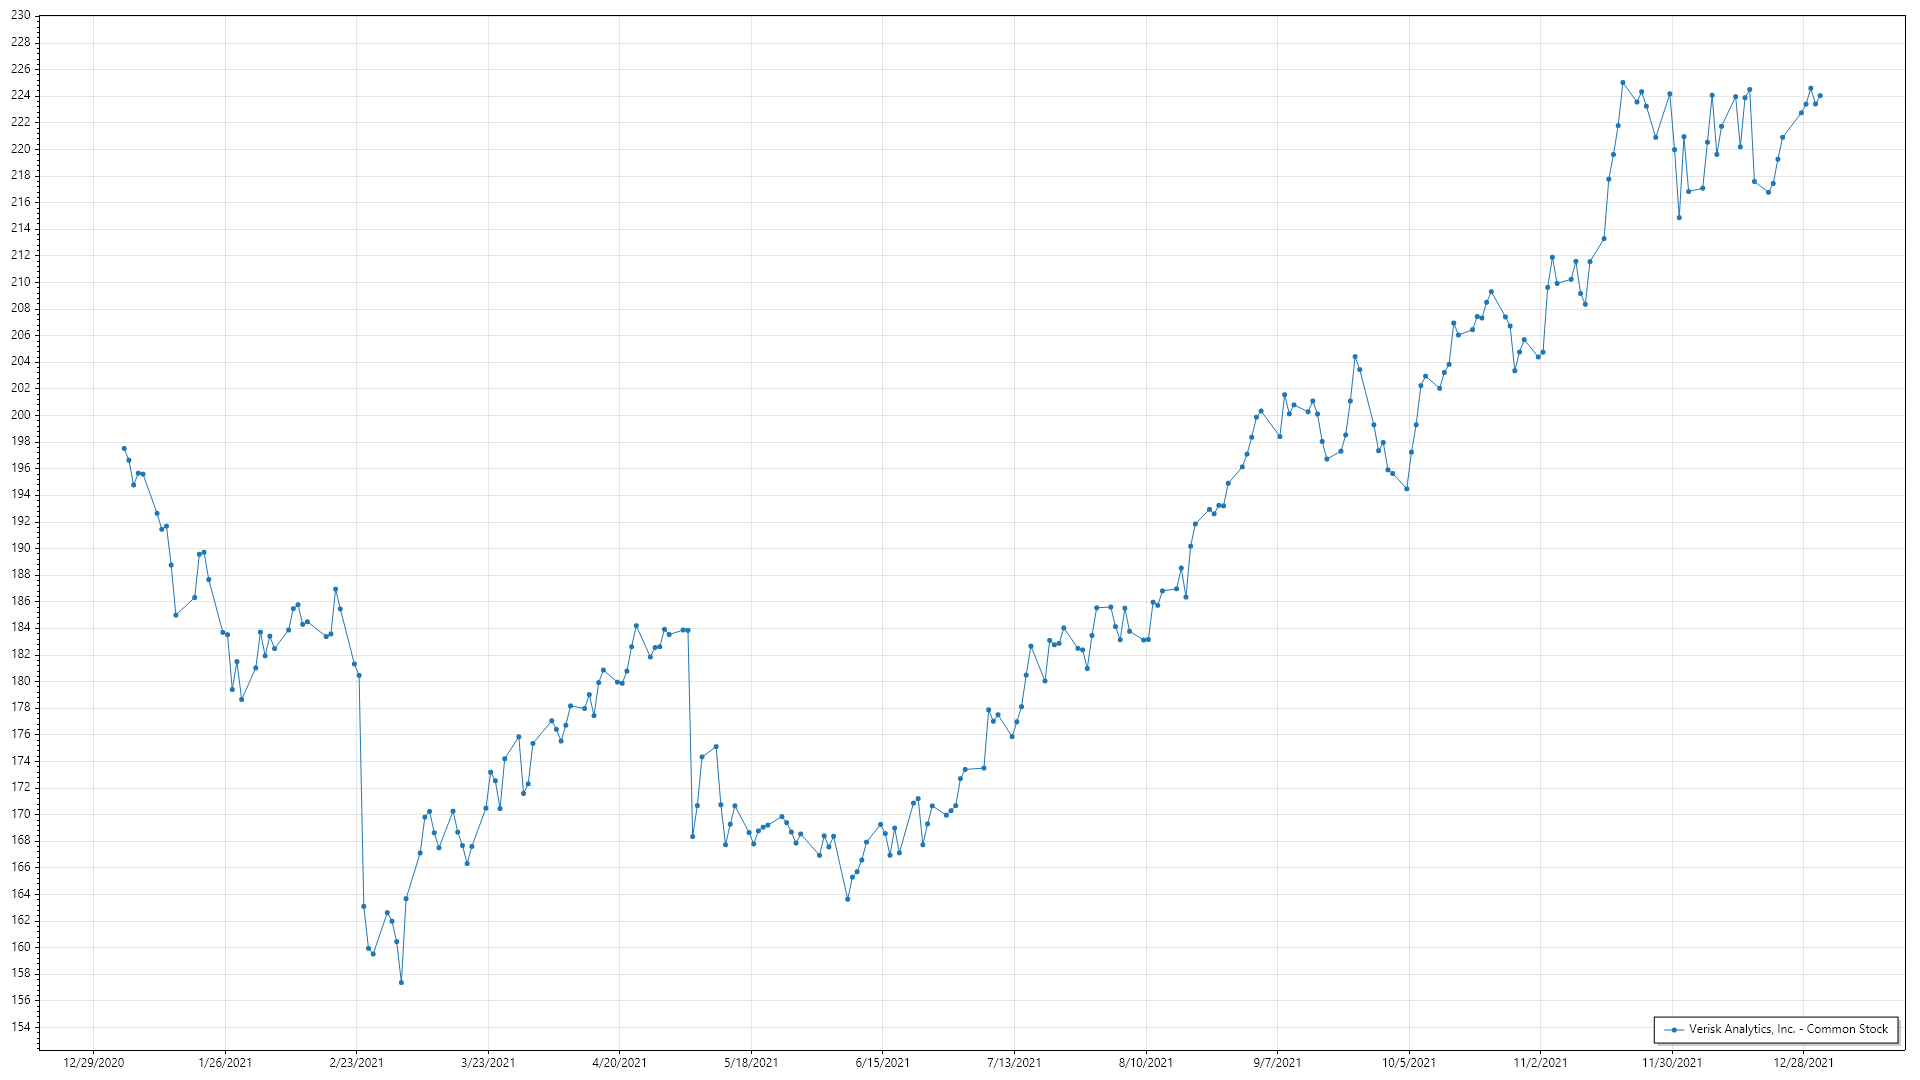
Task: Click the first data point of the series
Action: pyautogui.click(x=124, y=449)
